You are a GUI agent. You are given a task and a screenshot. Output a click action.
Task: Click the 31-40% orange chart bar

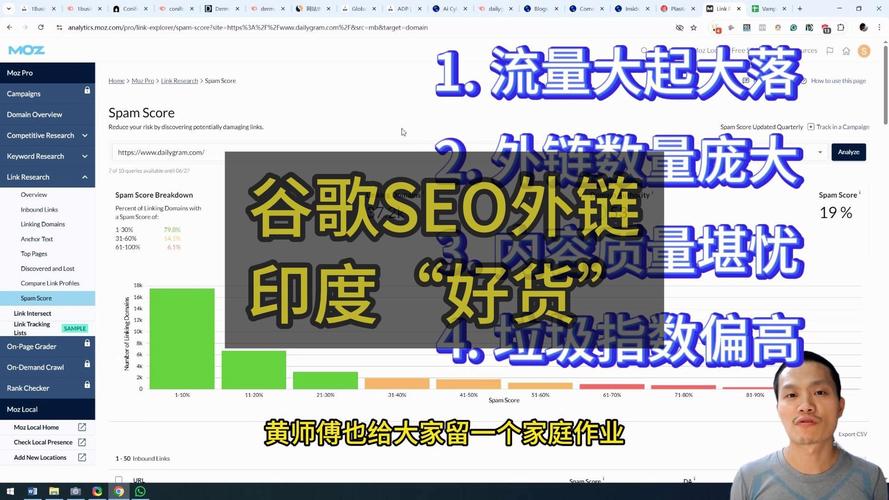397,383
